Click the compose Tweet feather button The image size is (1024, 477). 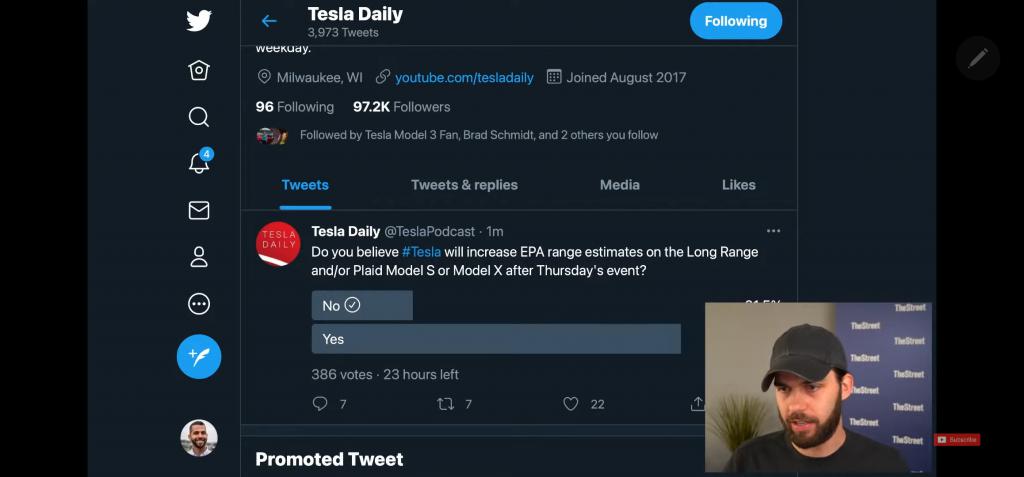[199, 356]
